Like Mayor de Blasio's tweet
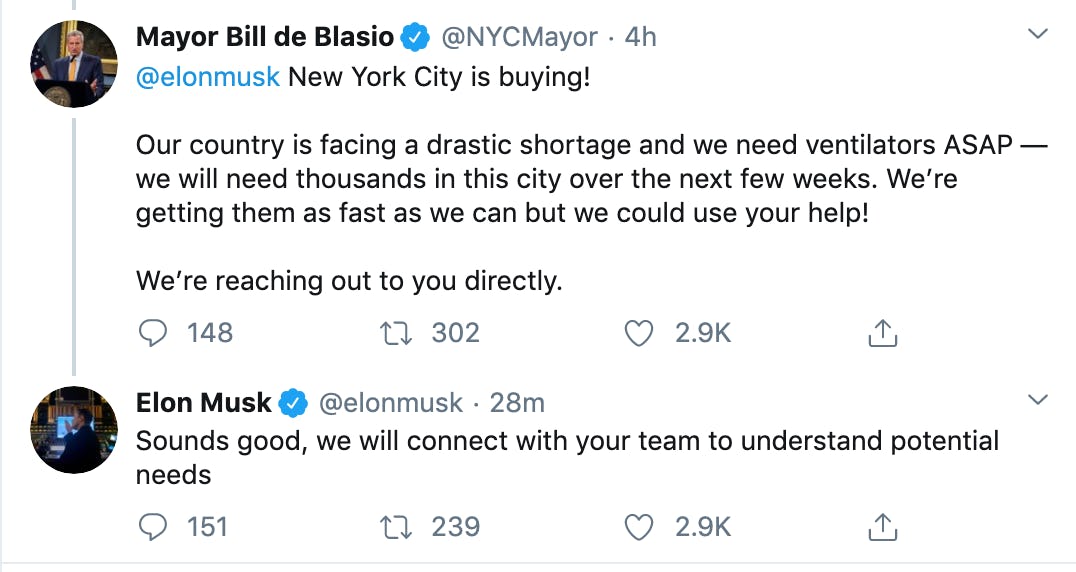1076x572 pixels. click(639, 333)
